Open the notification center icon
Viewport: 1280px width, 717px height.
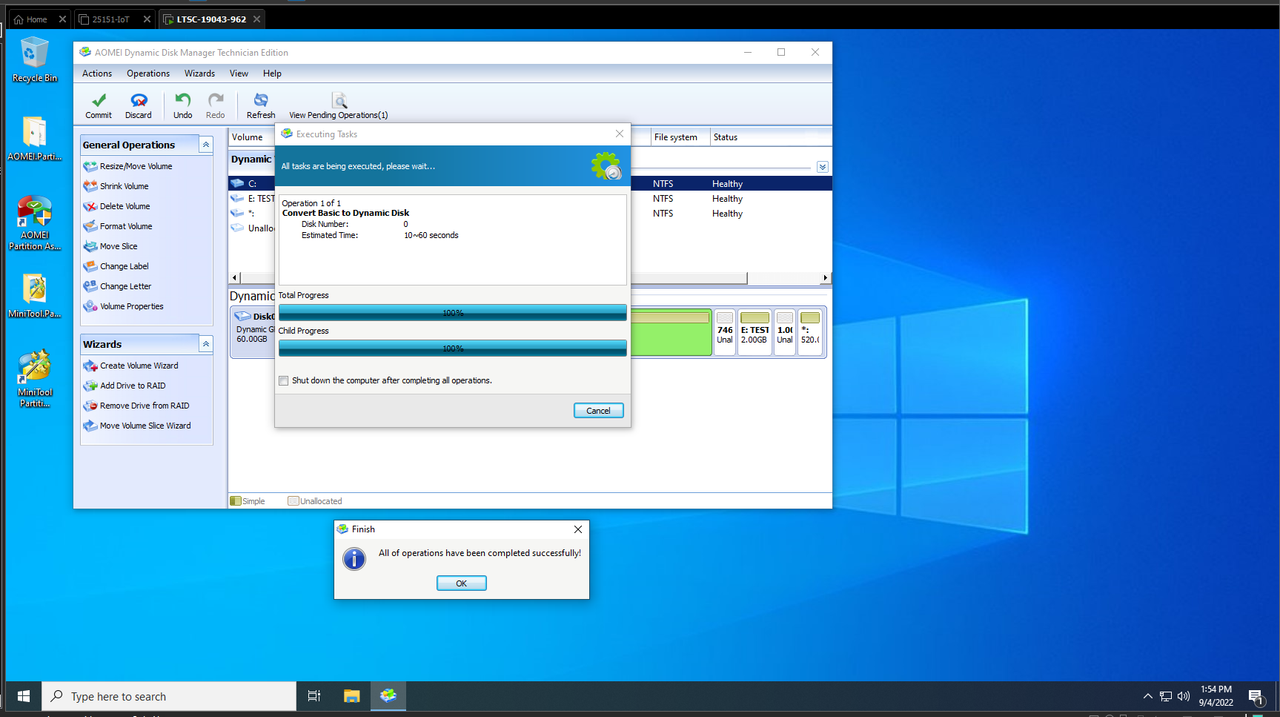pos(1256,696)
